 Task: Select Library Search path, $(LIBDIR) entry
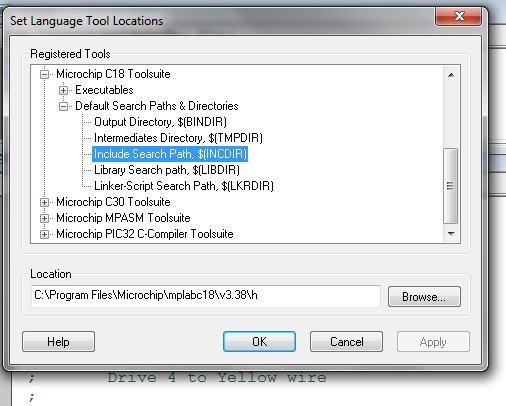[x=167, y=170]
